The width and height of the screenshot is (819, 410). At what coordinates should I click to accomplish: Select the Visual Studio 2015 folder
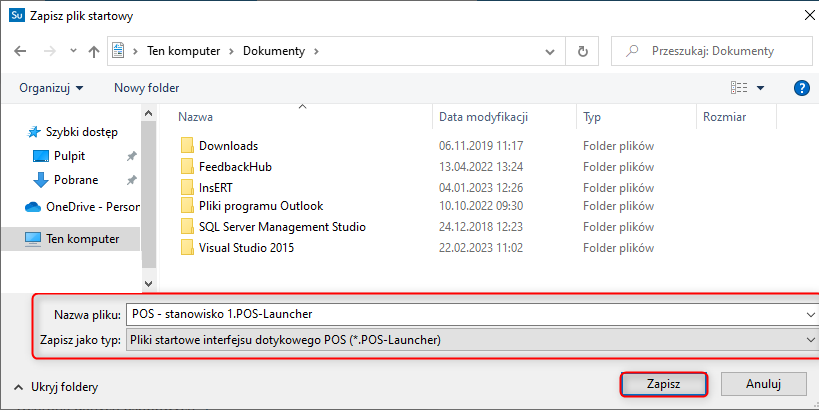click(247, 248)
